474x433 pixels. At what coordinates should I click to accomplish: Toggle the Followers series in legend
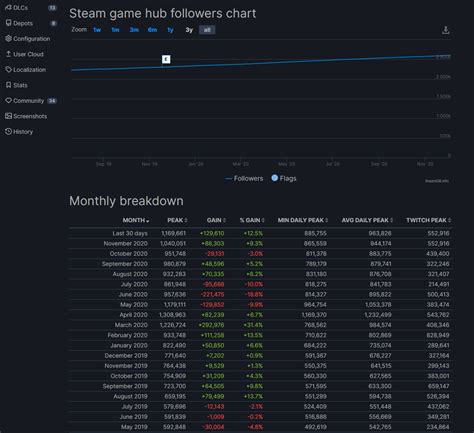[x=244, y=179]
